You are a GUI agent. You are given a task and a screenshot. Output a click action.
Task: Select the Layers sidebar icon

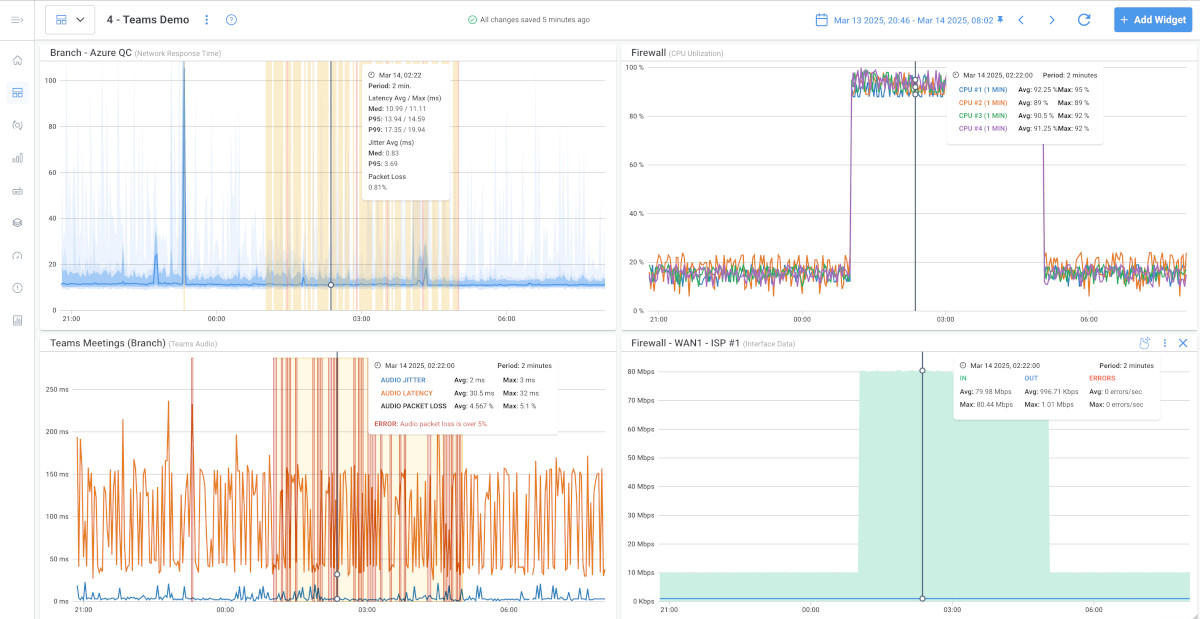(18, 222)
